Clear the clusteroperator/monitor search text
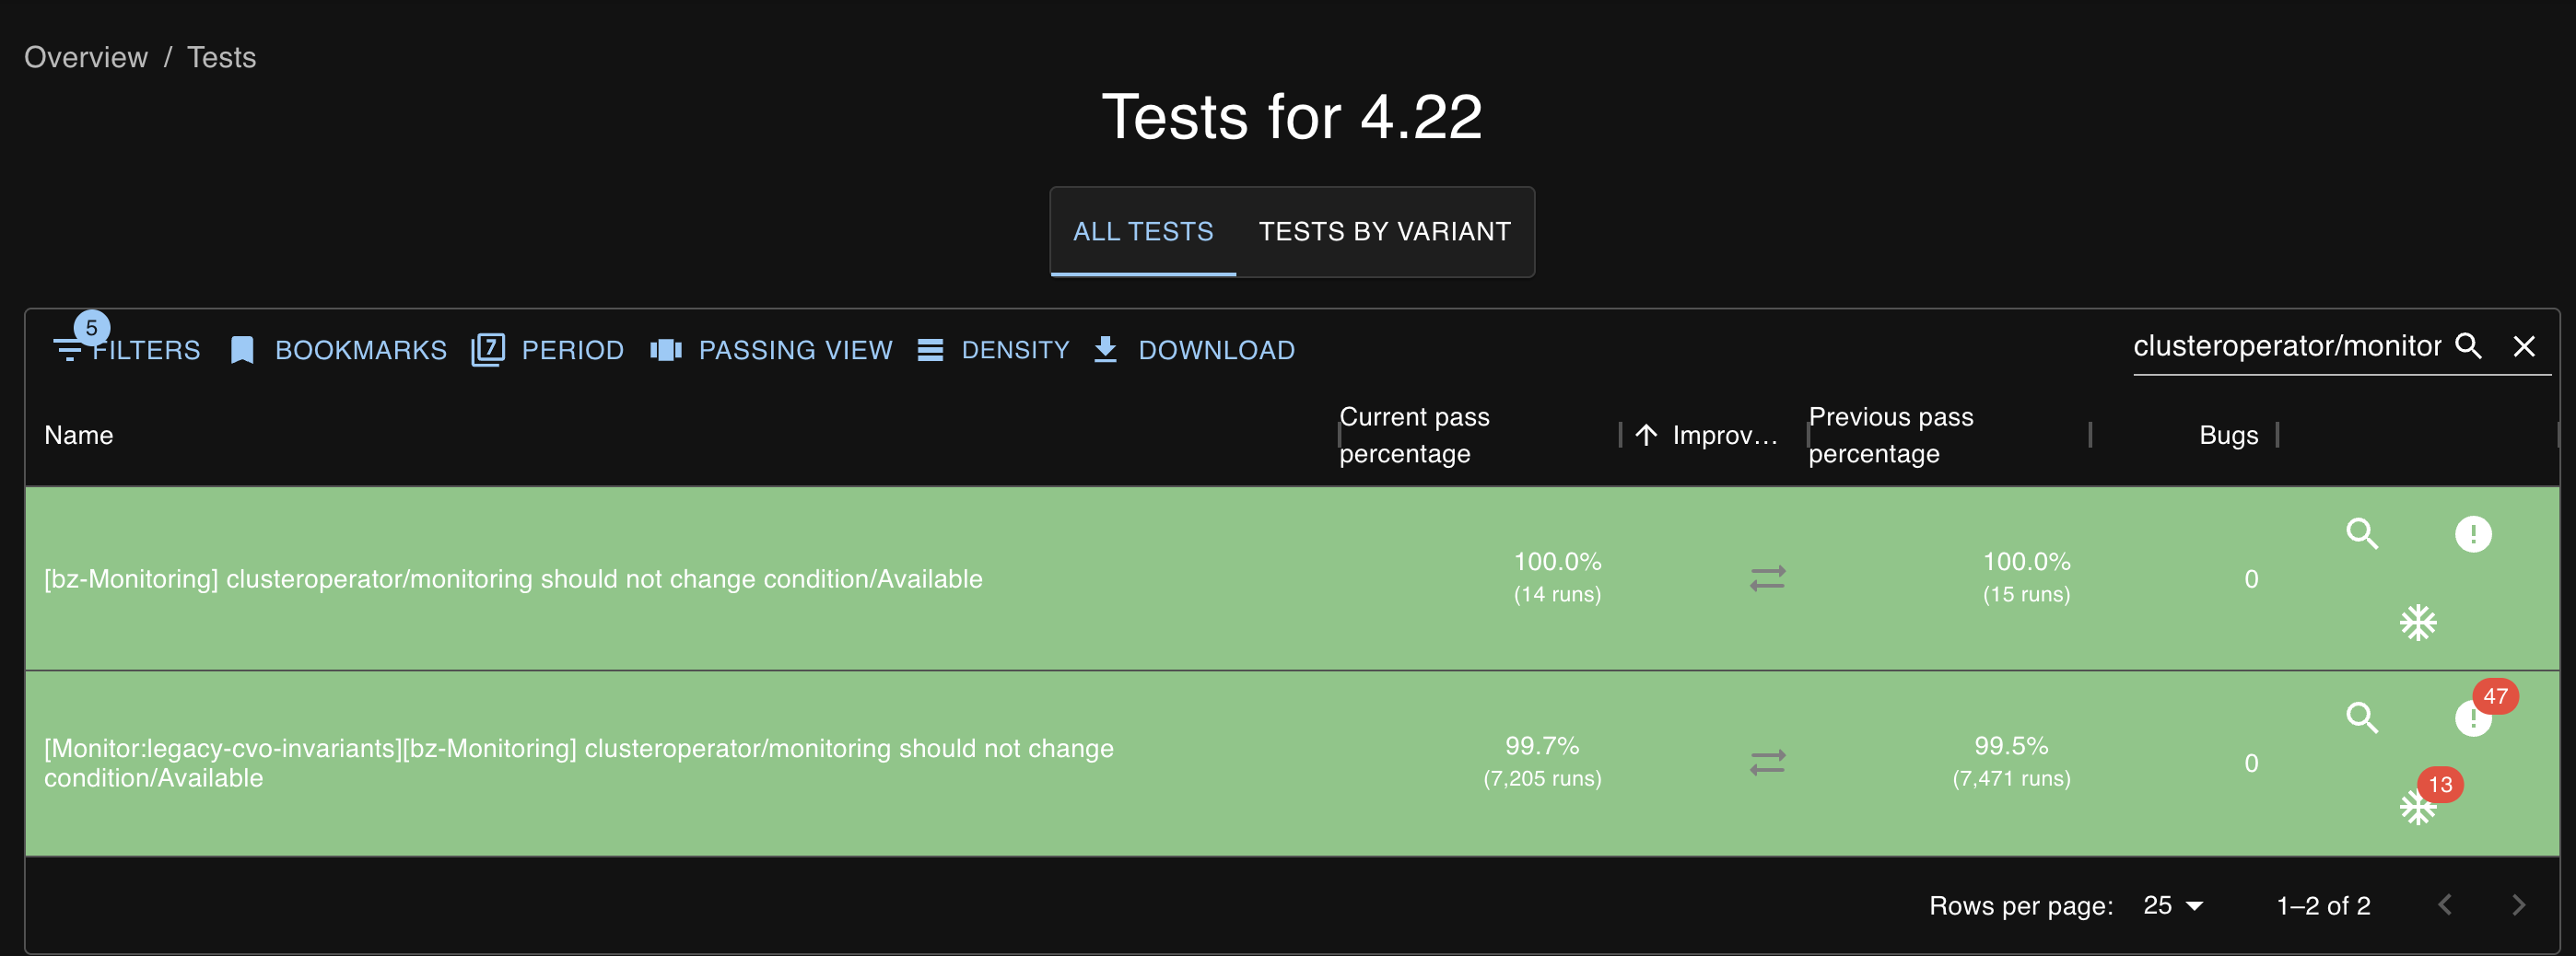 (x=2524, y=346)
